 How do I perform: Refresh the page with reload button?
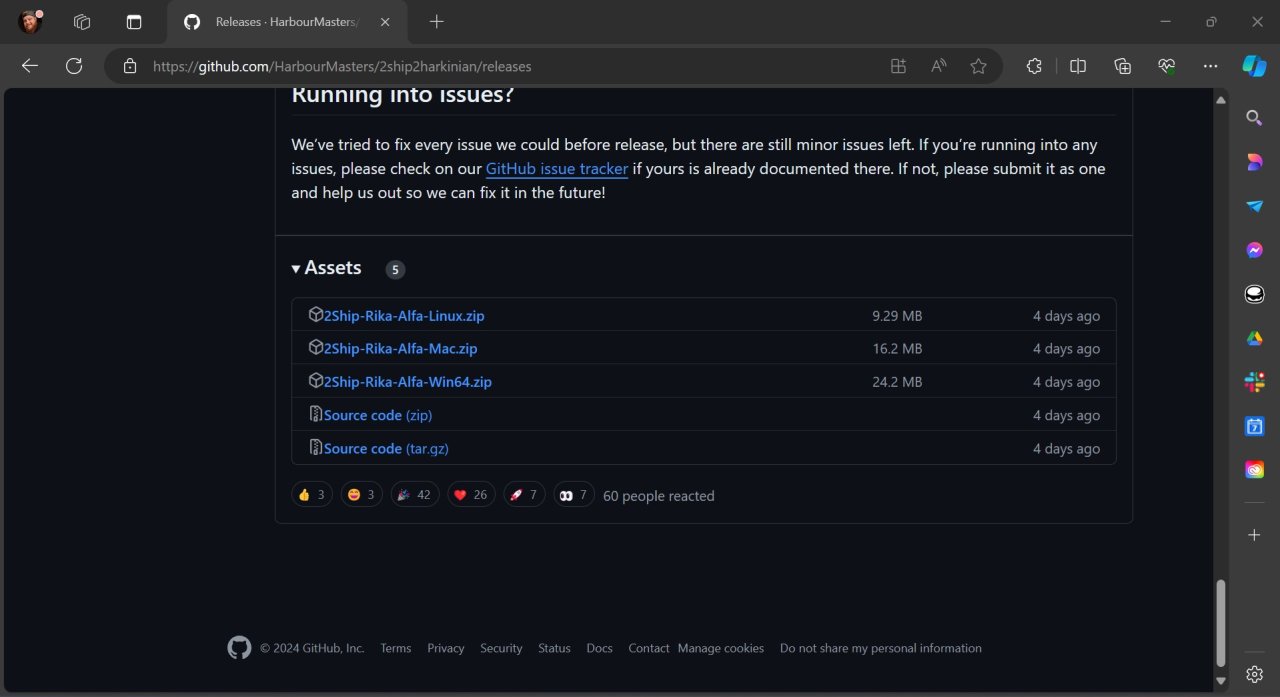click(x=74, y=66)
